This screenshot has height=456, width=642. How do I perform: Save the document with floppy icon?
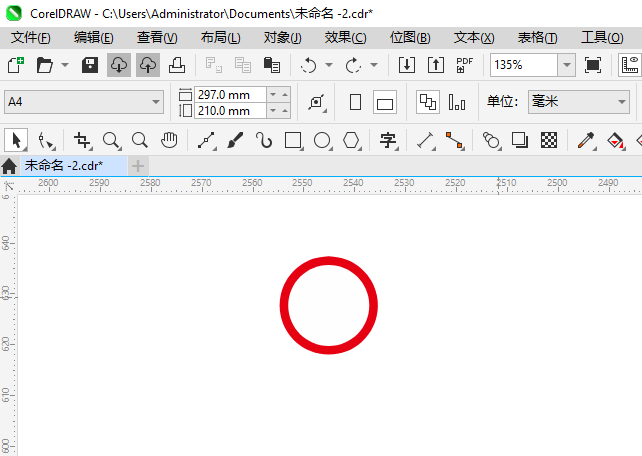(90, 65)
